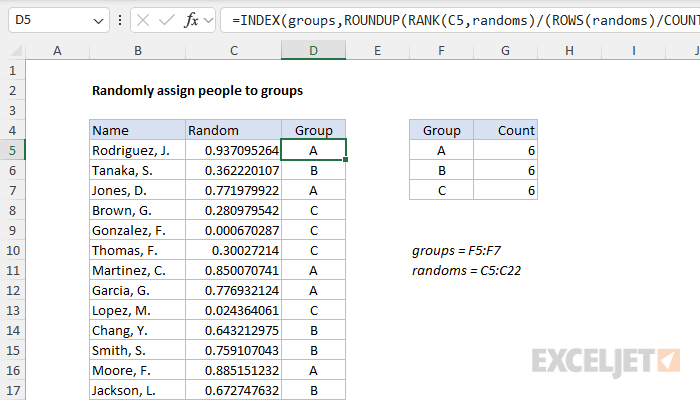Click the 'Group' header in column F

tap(441, 130)
